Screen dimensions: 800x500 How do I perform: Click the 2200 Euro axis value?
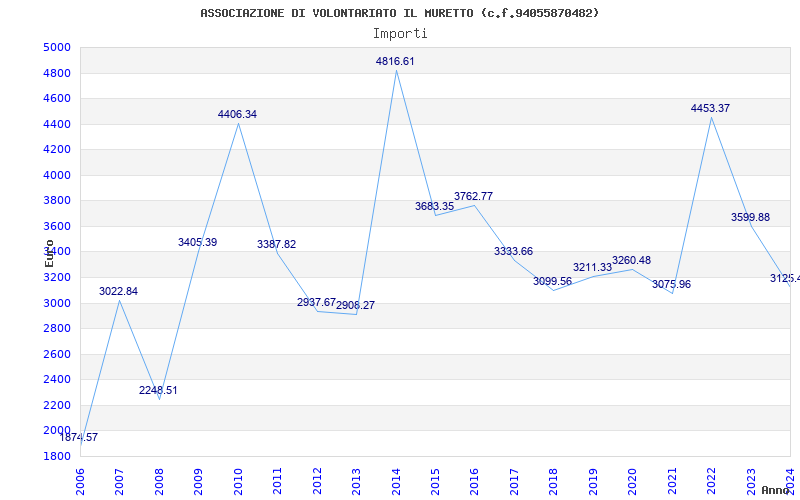pos(57,406)
